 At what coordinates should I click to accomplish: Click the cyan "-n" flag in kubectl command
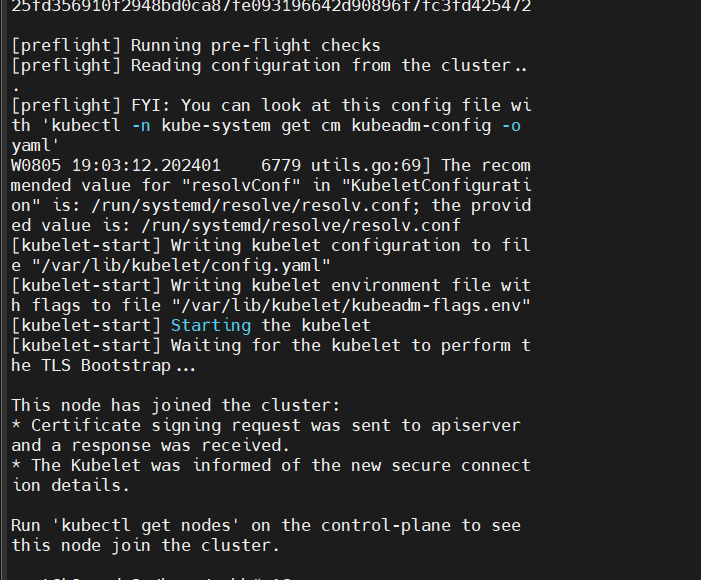point(141,125)
